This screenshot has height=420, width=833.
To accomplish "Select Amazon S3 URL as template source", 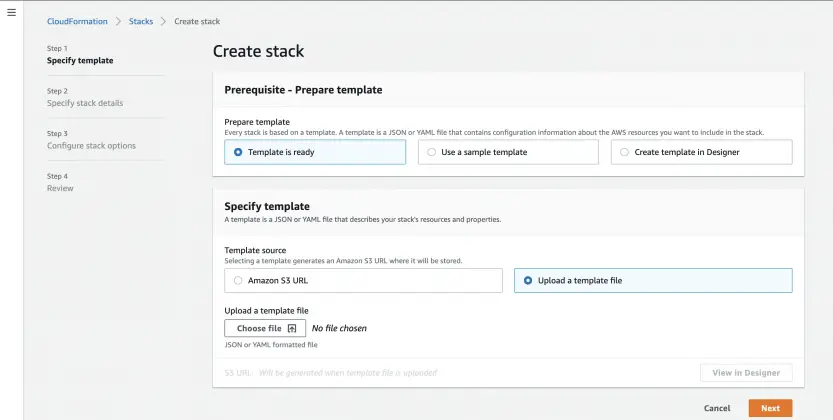I will pos(238,281).
